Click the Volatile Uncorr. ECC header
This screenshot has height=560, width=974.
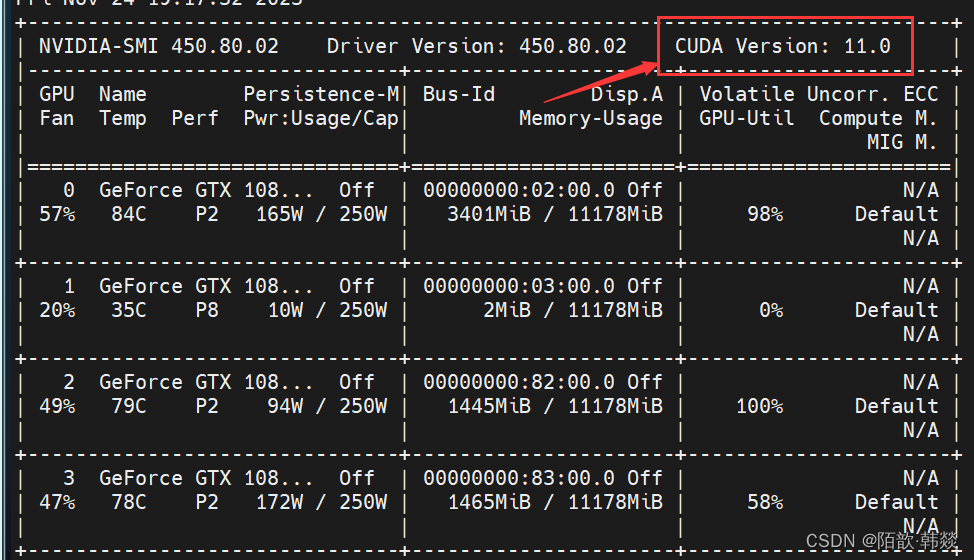tap(819, 94)
